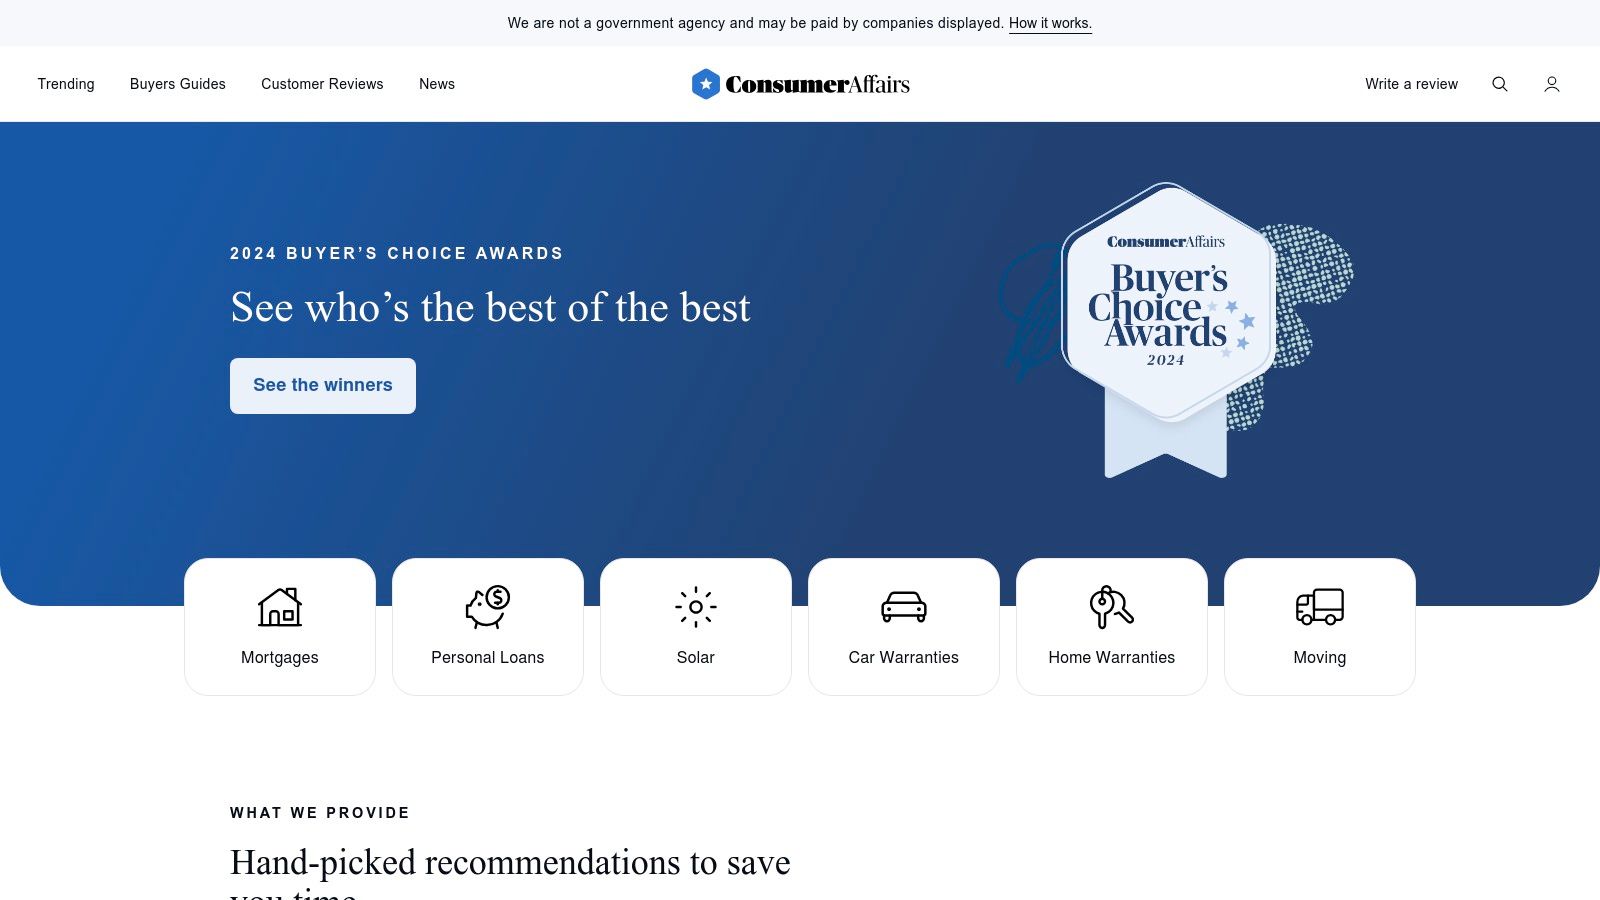This screenshot has width=1600, height=900.
Task: Open the Buyers Guides menu
Action: [178, 84]
